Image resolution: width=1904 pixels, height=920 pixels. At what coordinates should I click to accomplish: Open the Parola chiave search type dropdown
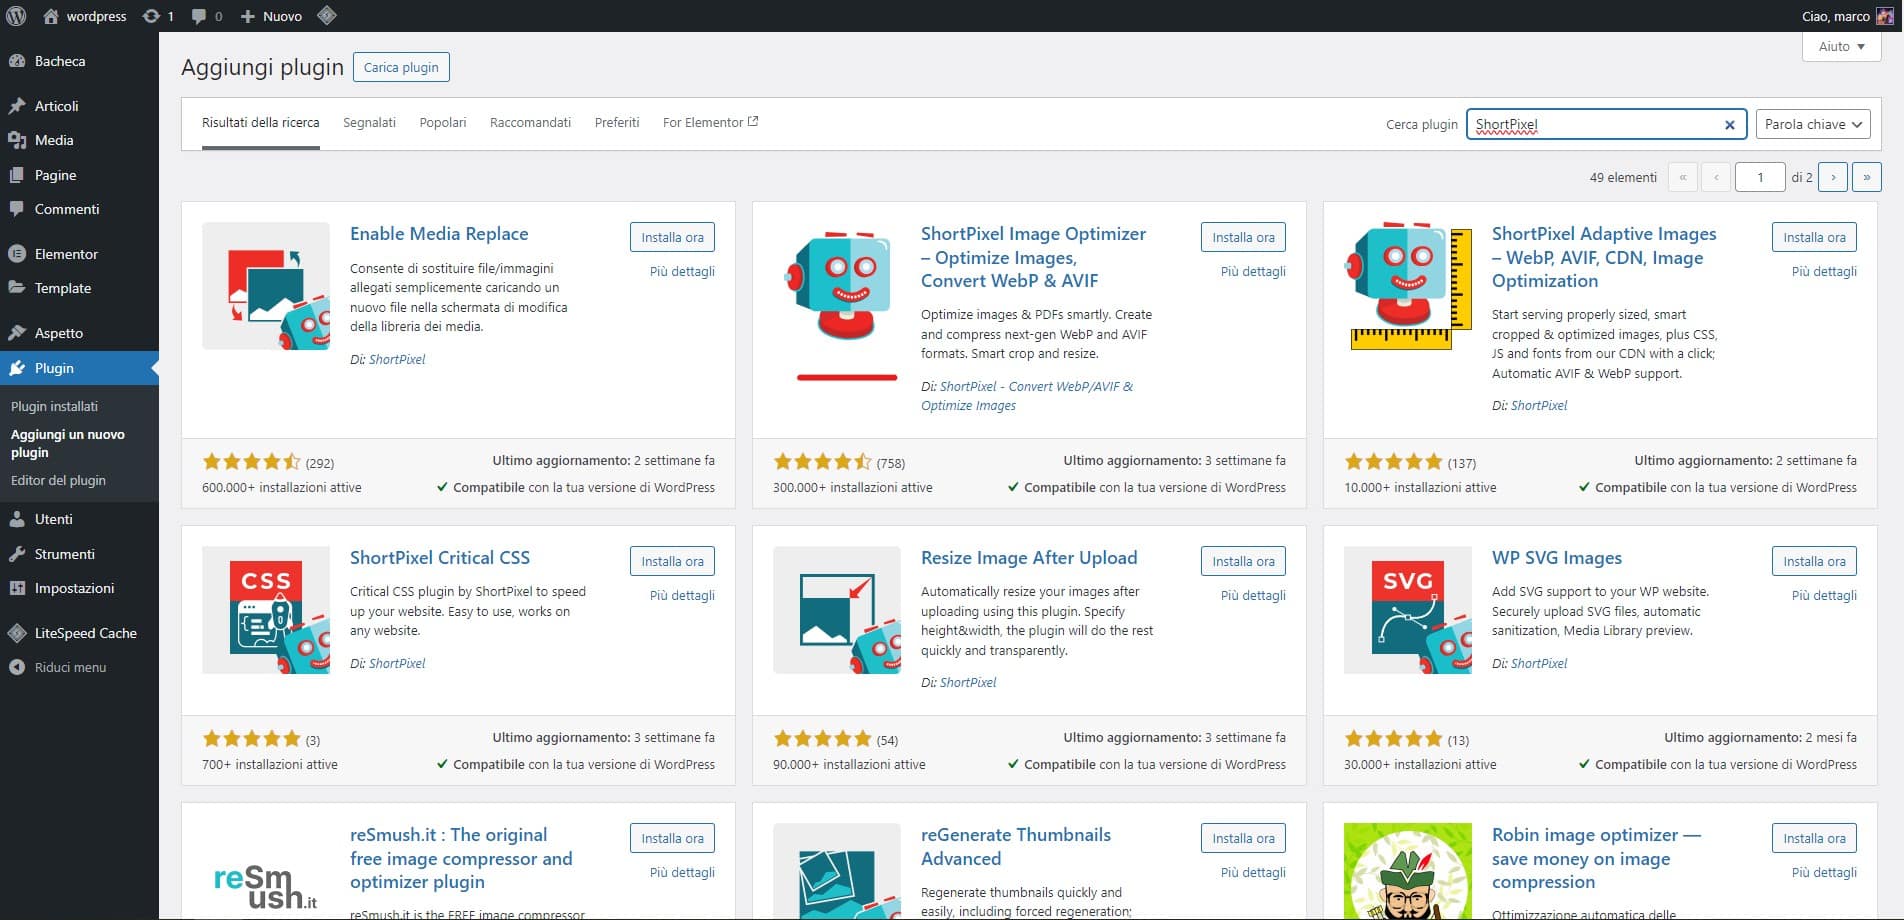click(x=1813, y=124)
